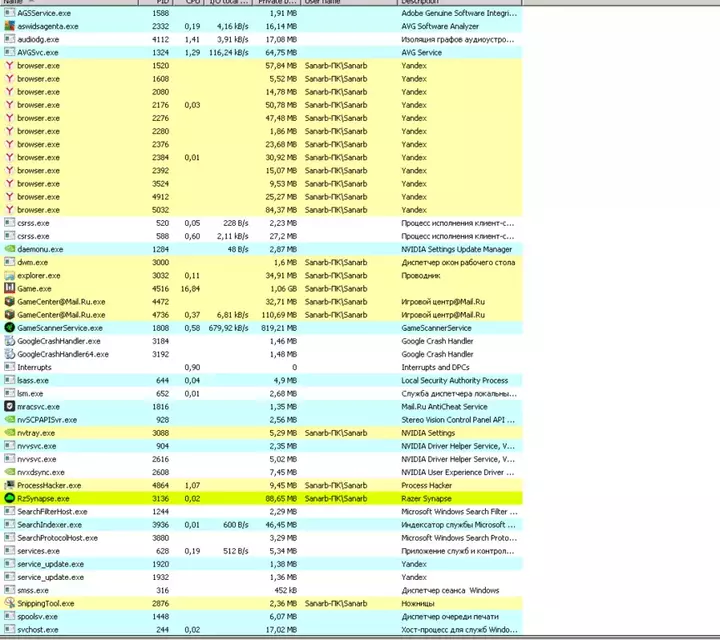Click the 679,92 kB/s I/O value

(229, 328)
